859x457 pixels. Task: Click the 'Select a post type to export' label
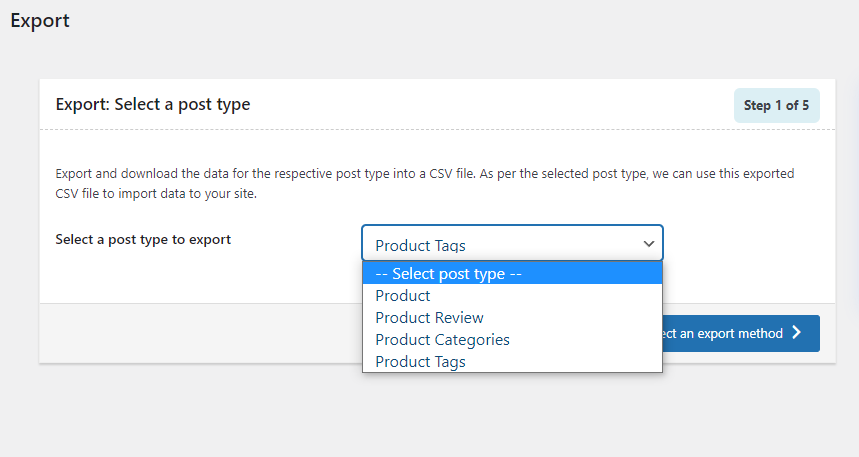(x=143, y=240)
